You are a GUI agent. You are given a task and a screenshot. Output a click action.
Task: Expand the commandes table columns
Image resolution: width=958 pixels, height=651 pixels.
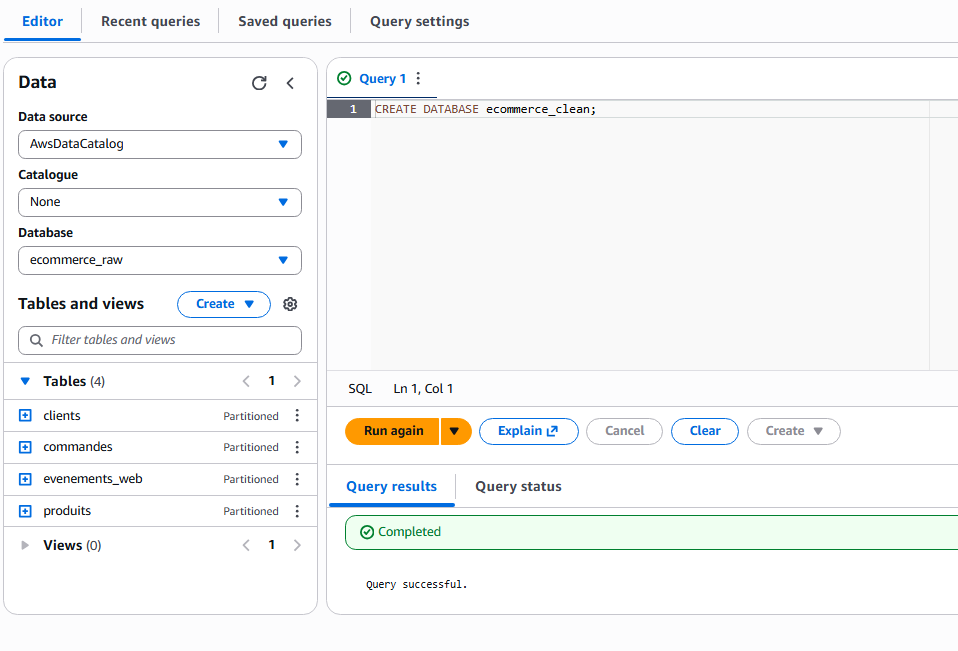(x=25, y=447)
